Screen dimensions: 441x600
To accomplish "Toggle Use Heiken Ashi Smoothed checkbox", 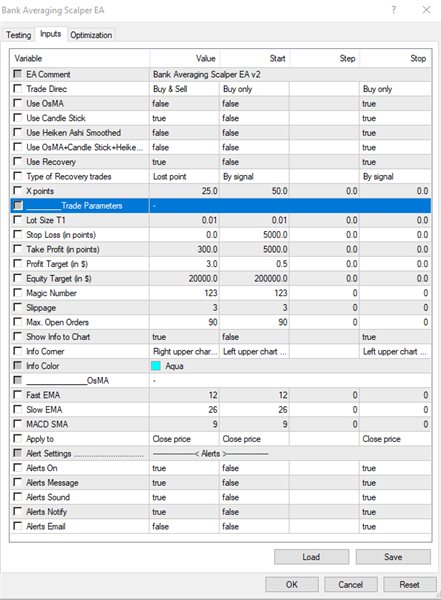I will (18, 132).
